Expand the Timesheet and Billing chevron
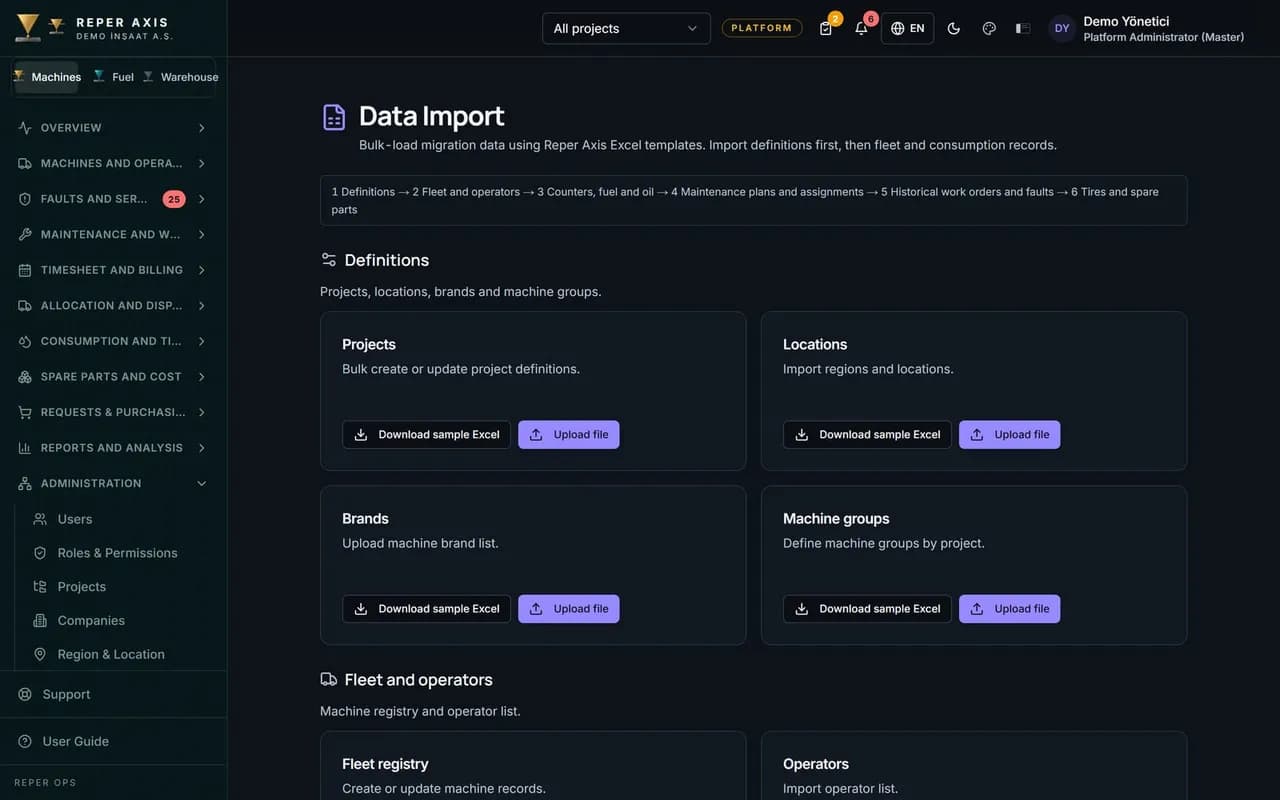1280x800 pixels. click(202, 270)
